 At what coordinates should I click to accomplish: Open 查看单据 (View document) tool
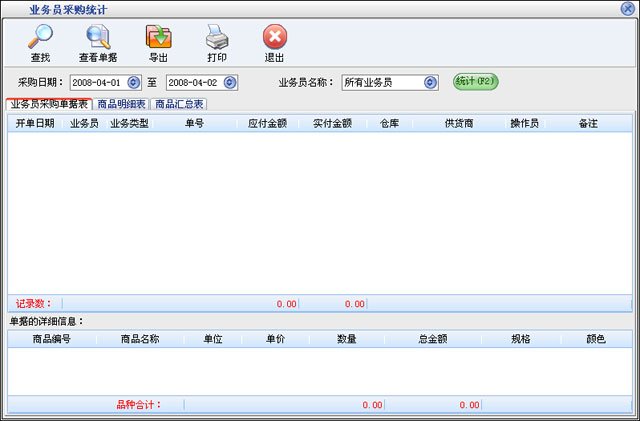click(98, 38)
